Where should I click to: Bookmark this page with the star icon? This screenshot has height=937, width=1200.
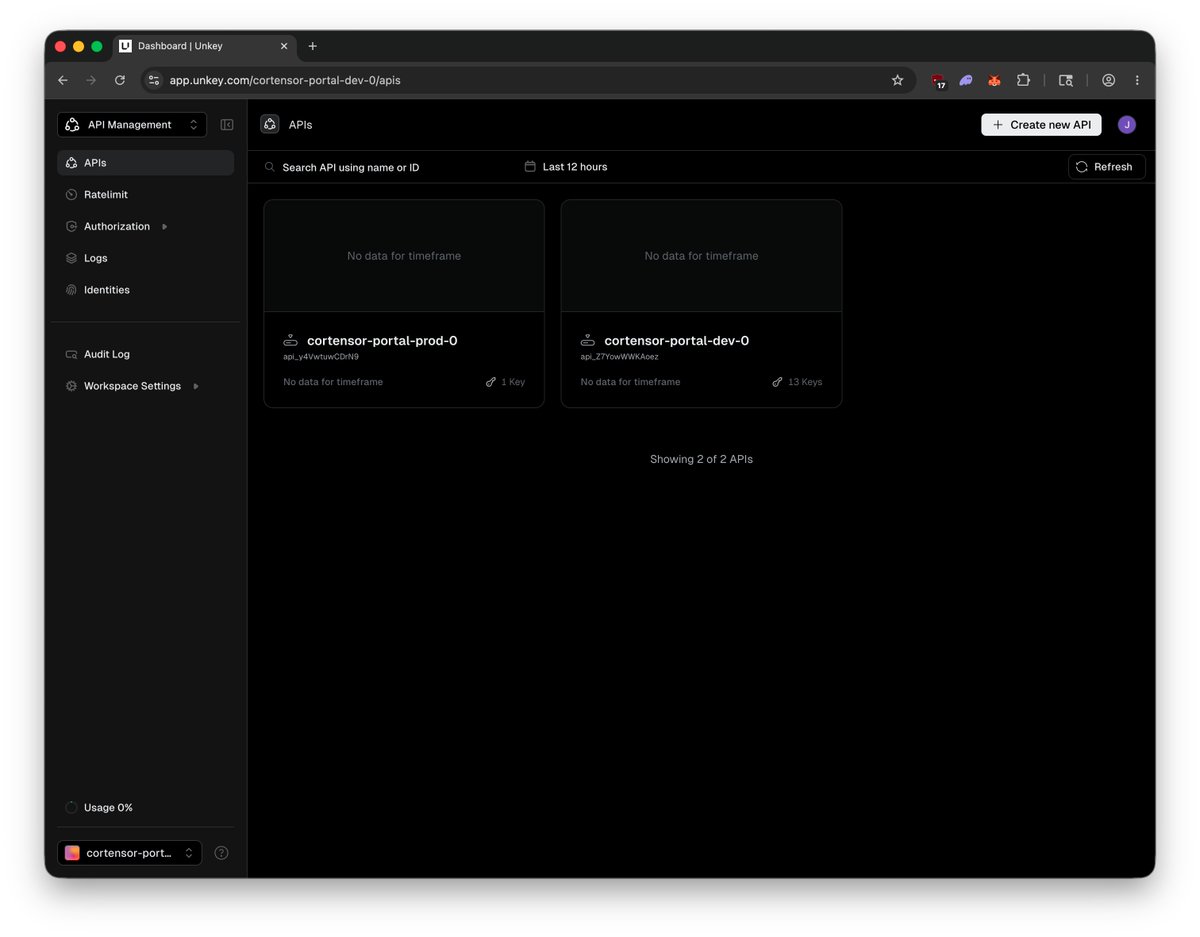point(897,80)
